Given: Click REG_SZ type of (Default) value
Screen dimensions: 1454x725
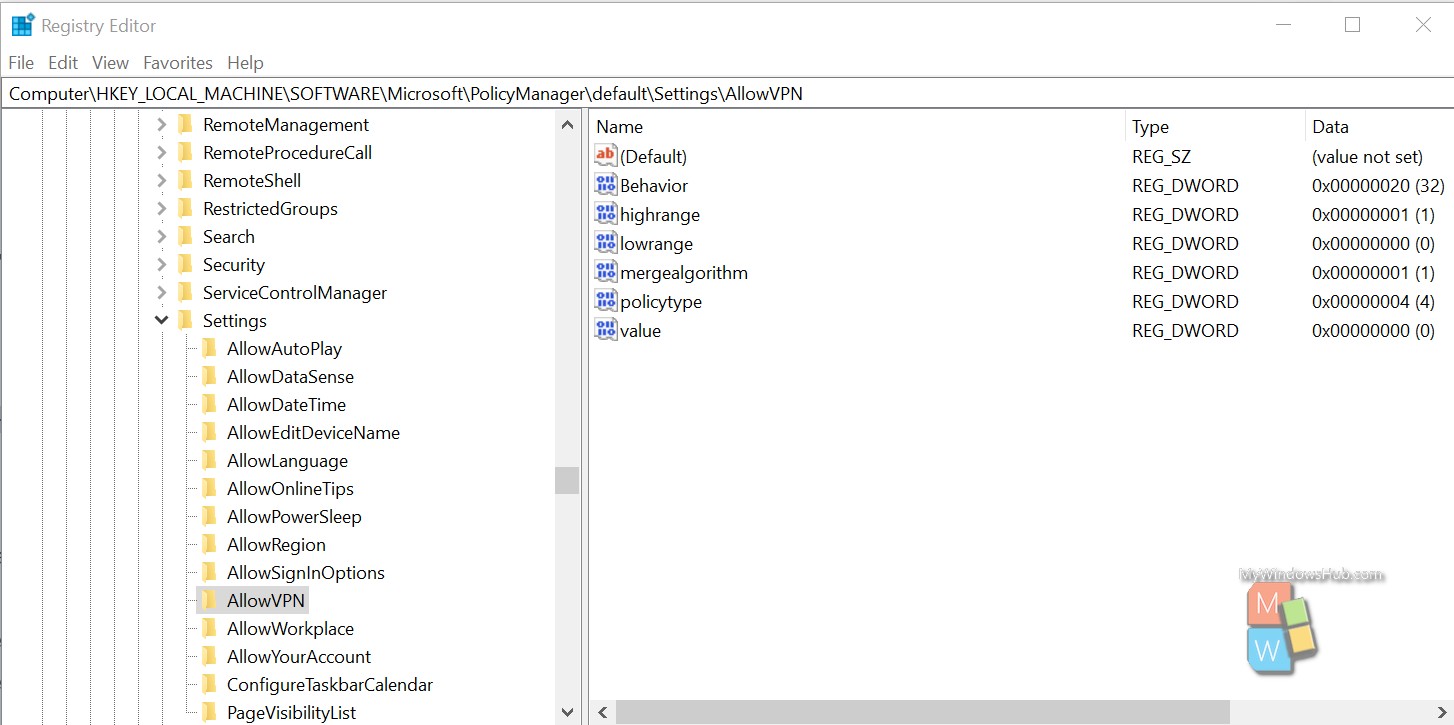Looking at the screenshot, I should pyautogui.click(x=1161, y=156).
